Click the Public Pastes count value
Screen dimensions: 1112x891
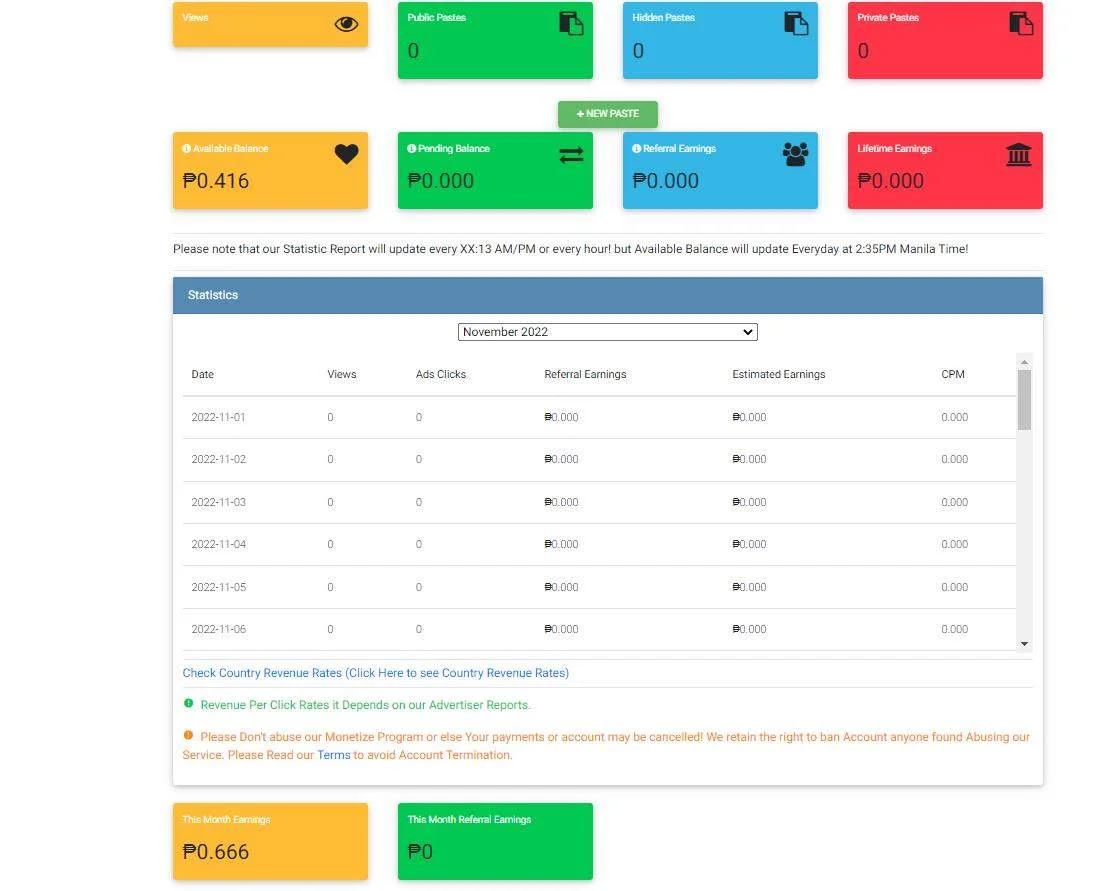pos(413,51)
